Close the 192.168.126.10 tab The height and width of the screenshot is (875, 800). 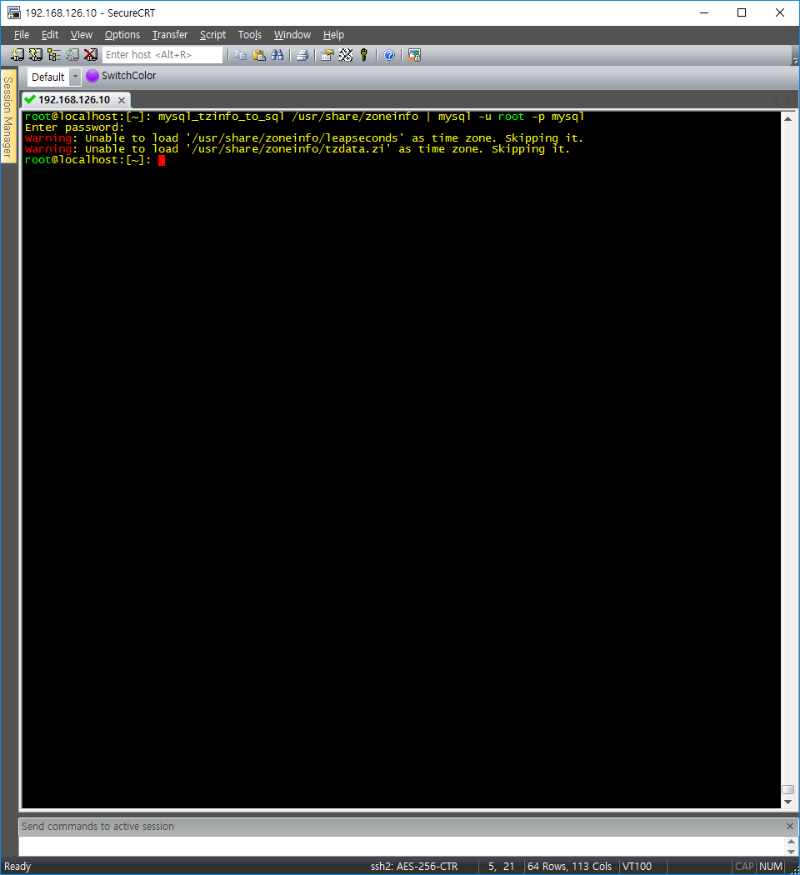point(121,100)
